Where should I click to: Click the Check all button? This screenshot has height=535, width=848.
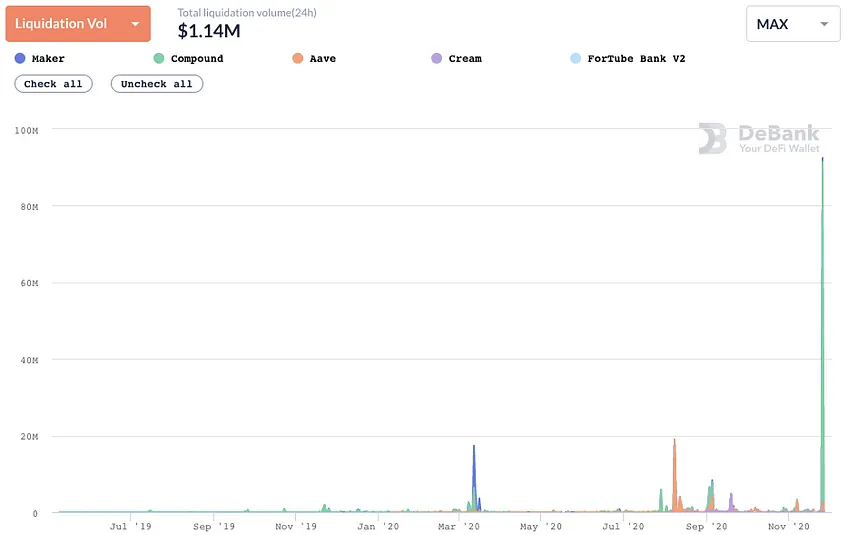tap(53, 84)
